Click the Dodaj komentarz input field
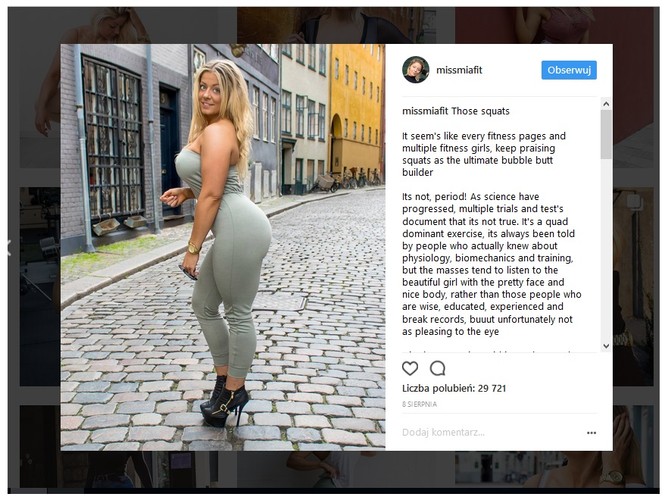The height and width of the screenshot is (500, 668). tap(492, 433)
